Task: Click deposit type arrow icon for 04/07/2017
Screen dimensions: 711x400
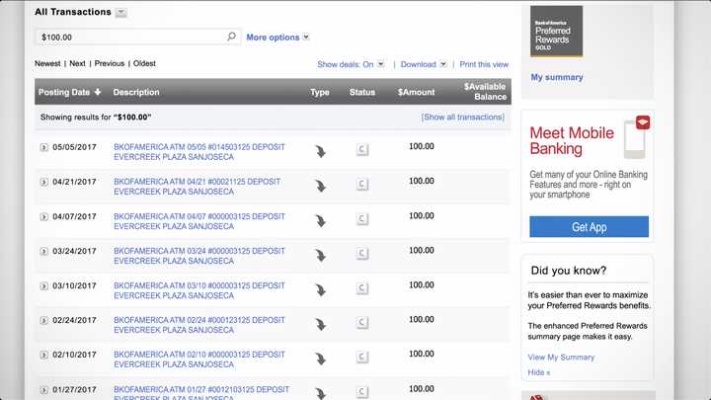Action: [320, 221]
